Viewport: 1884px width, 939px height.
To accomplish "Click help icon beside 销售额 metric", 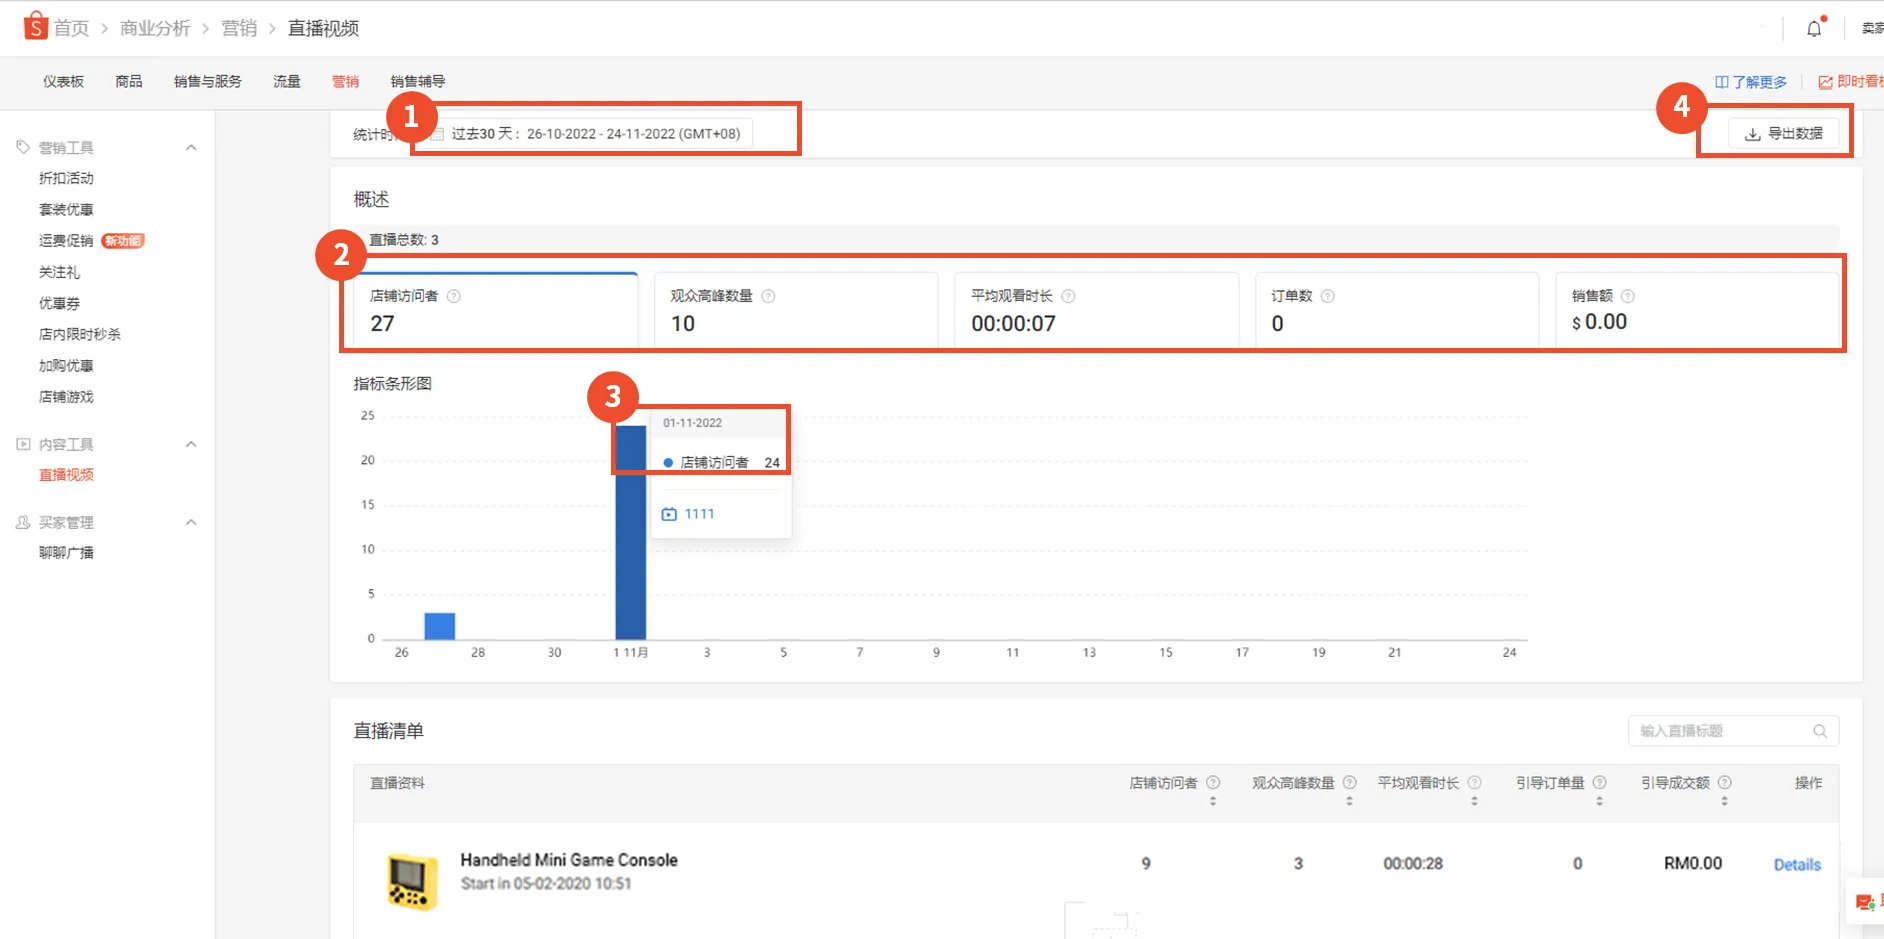I will (x=1627, y=296).
